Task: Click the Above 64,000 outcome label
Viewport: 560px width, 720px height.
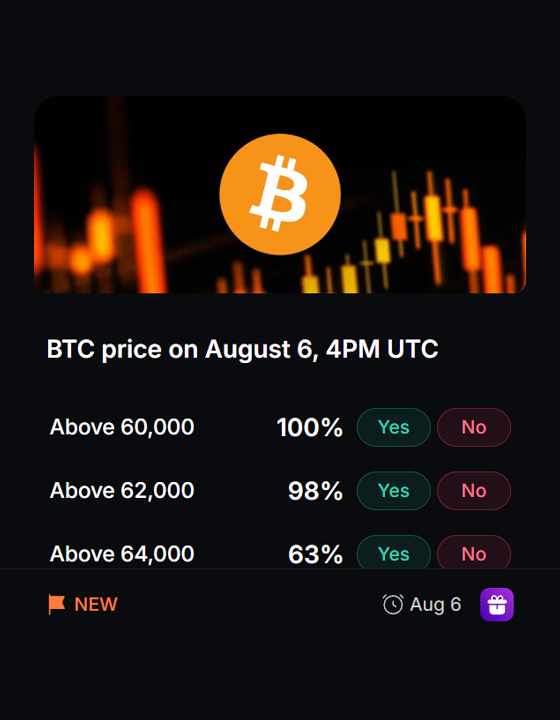Action: (x=122, y=554)
